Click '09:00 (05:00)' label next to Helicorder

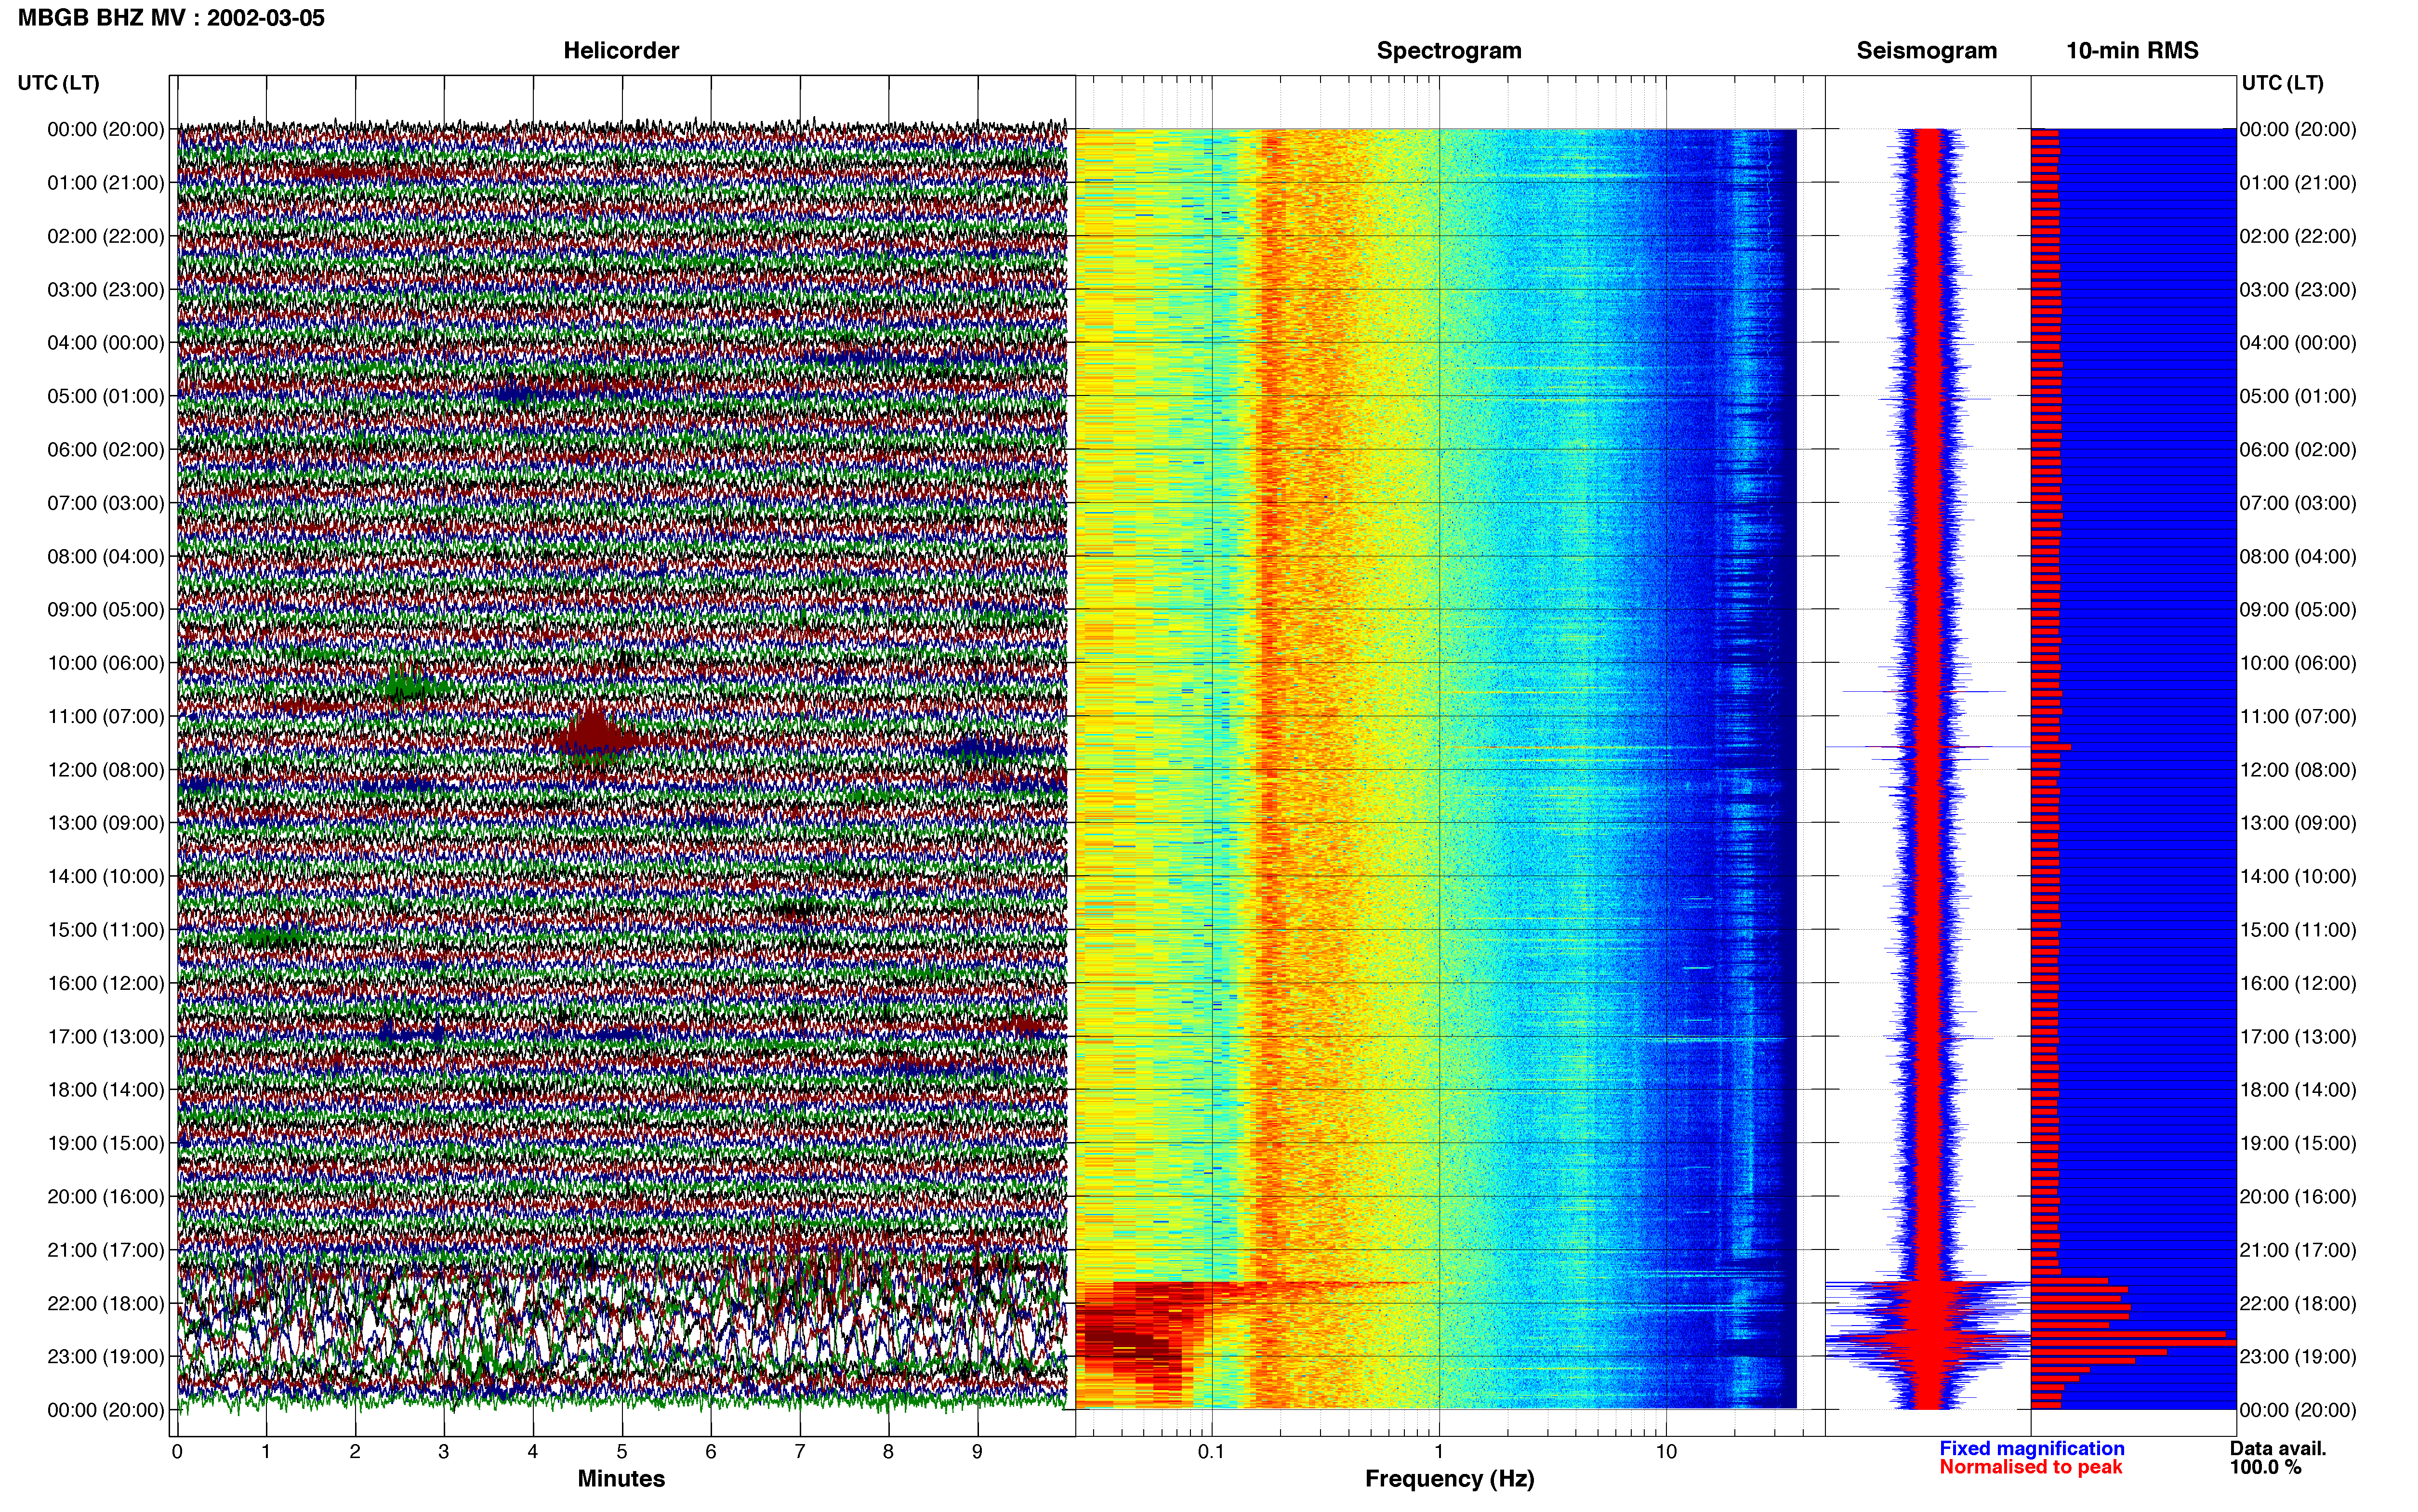106,610
